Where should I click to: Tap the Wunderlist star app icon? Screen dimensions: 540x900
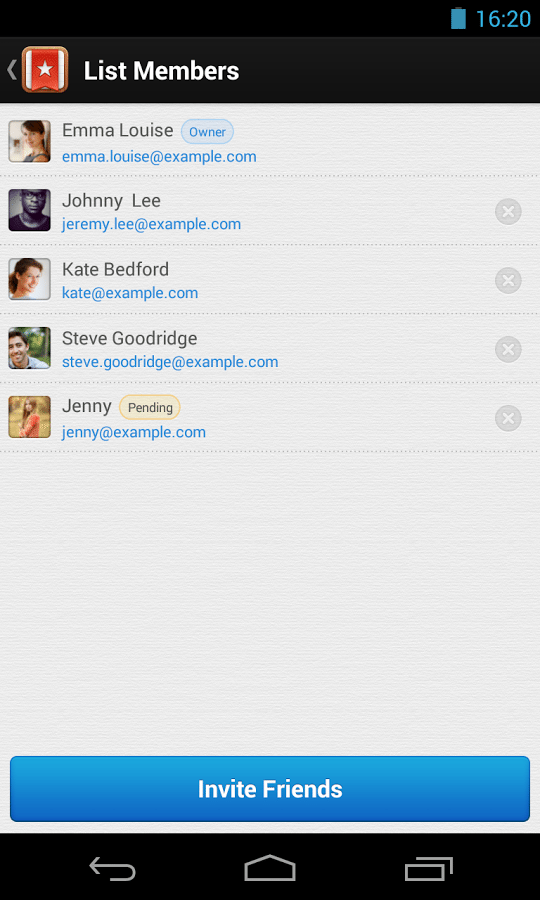point(45,69)
